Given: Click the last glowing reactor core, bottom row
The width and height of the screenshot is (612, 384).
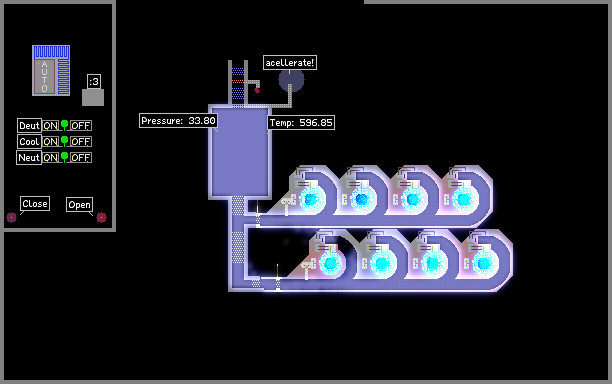Looking at the screenshot, I should pyautogui.click(x=484, y=263).
